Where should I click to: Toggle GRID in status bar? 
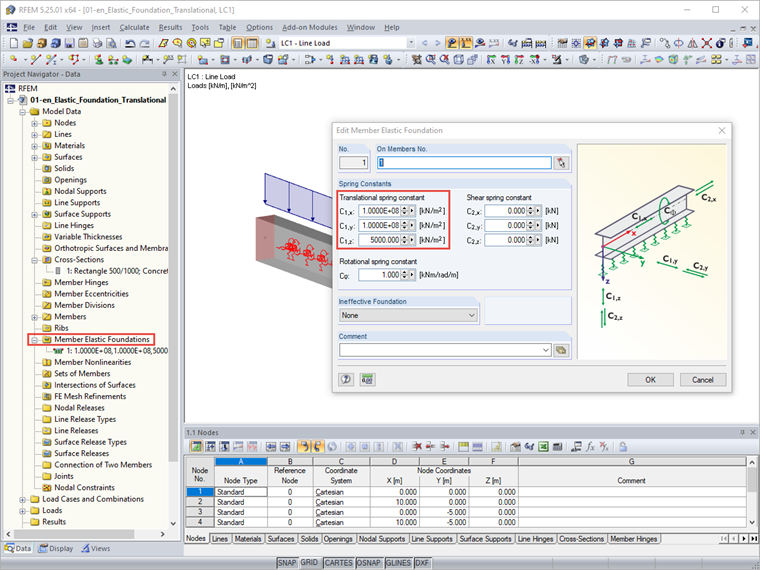tap(309, 563)
